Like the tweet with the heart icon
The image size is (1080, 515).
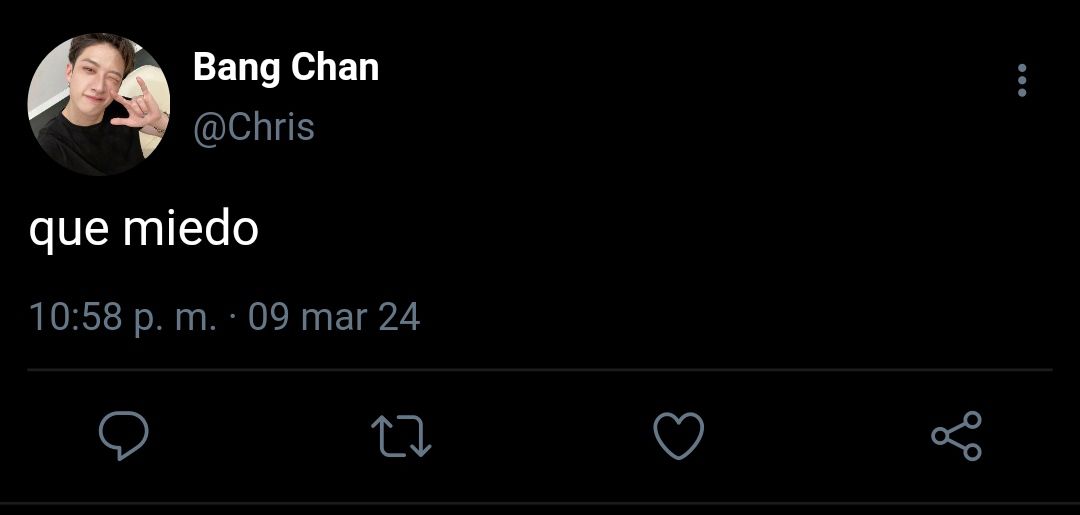(678, 435)
